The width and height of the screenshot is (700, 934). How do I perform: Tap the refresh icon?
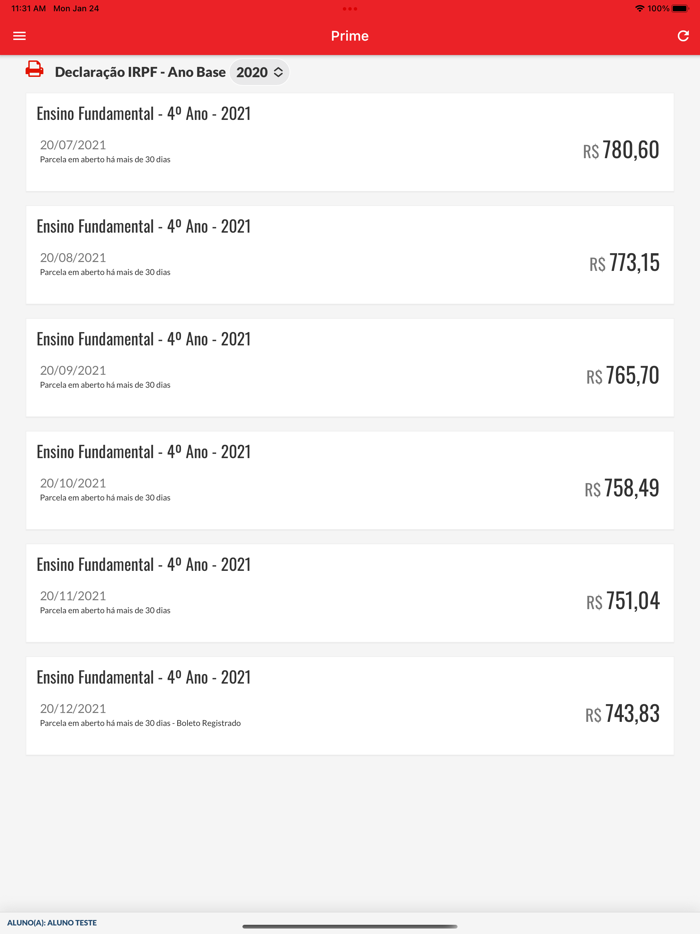click(x=683, y=36)
